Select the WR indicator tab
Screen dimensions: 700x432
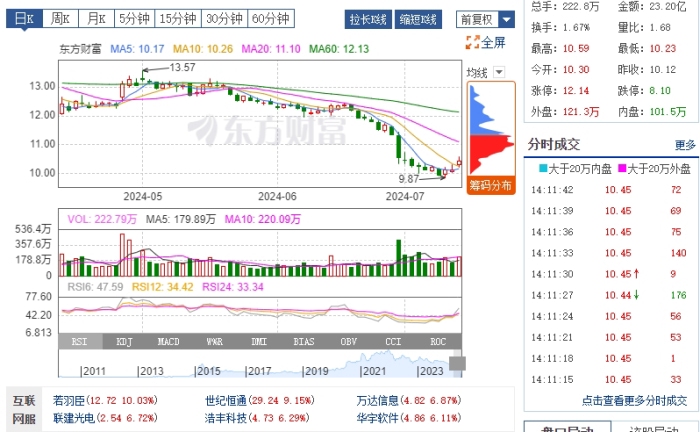click(x=214, y=342)
